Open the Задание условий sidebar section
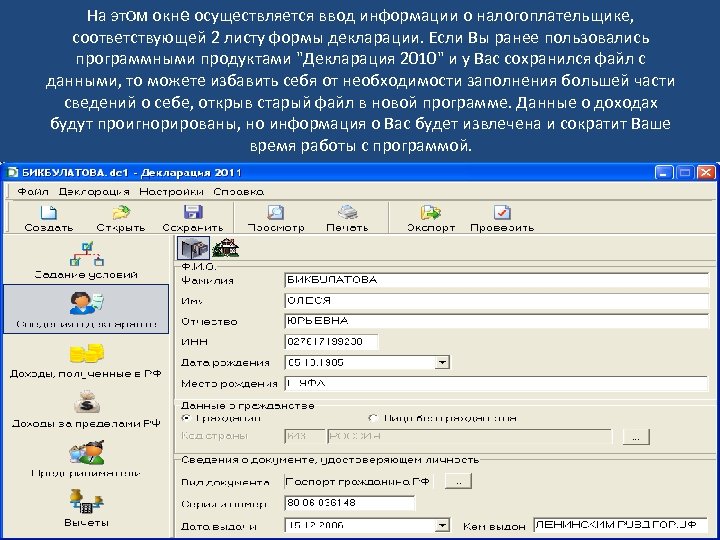The image size is (720, 540). 86,260
